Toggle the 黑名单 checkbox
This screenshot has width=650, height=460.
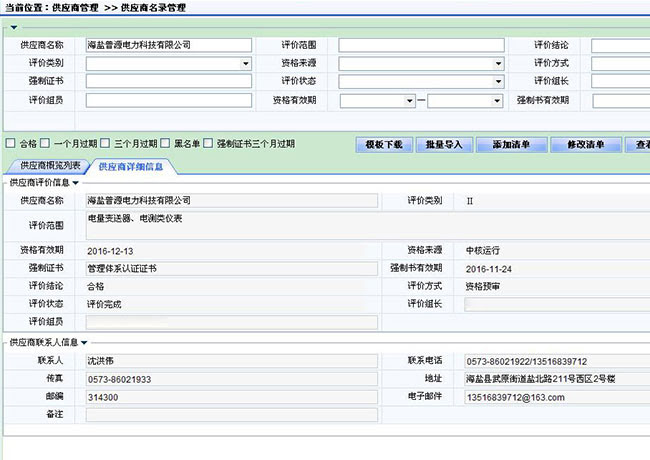click(x=165, y=144)
